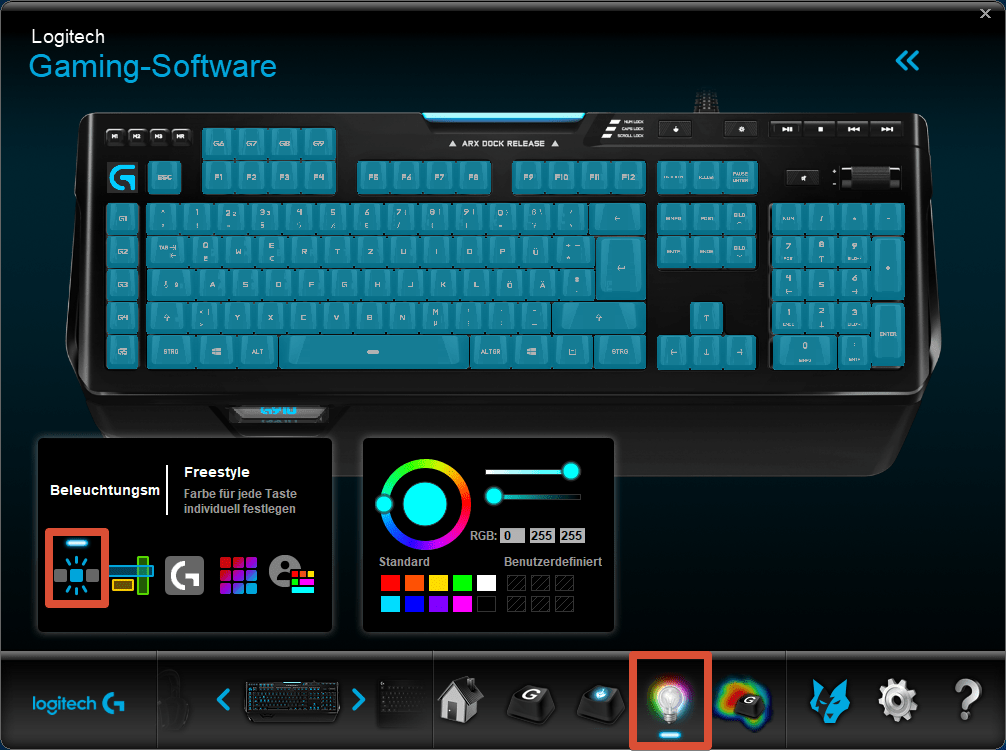
Task: Click the RGB green value field
Action: click(541, 536)
